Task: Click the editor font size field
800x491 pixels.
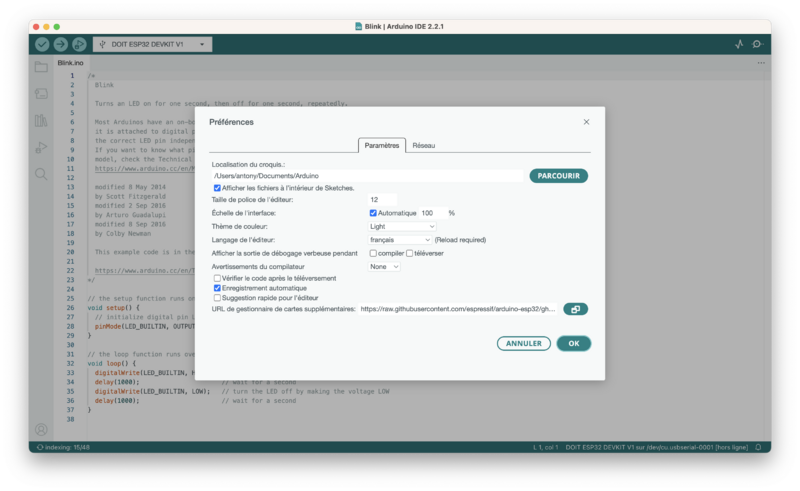Action: coord(382,200)
